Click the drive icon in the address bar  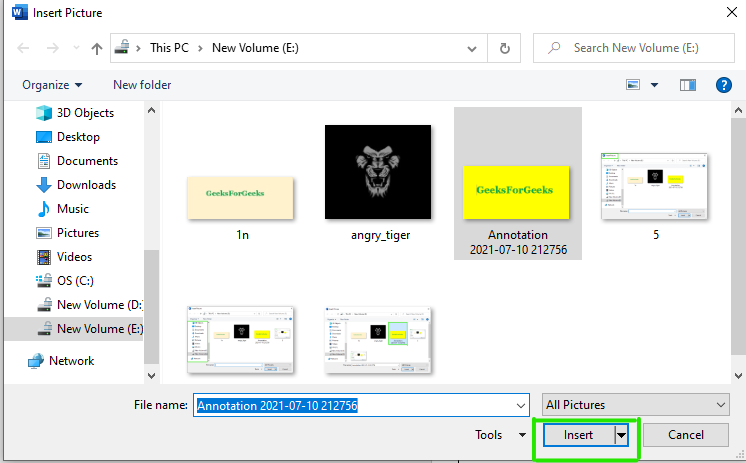pyautogui.click(x=122, y=47)
